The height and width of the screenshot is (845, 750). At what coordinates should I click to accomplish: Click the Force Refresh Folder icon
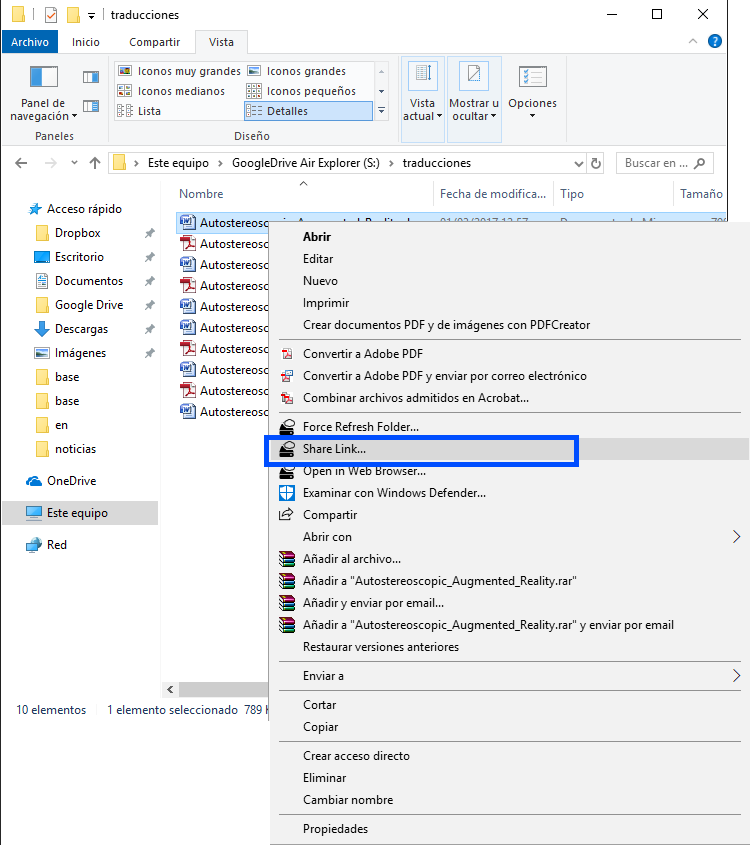[288, 427]
